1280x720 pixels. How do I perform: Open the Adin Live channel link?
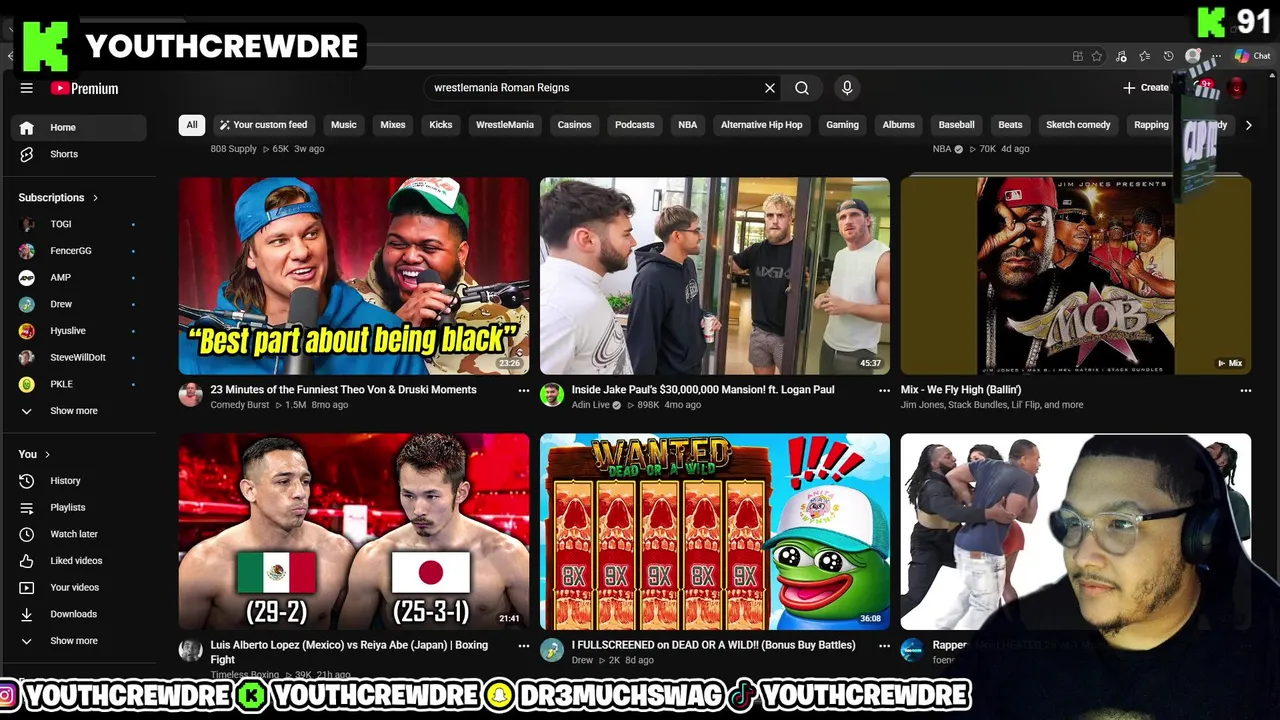[590, 405]
